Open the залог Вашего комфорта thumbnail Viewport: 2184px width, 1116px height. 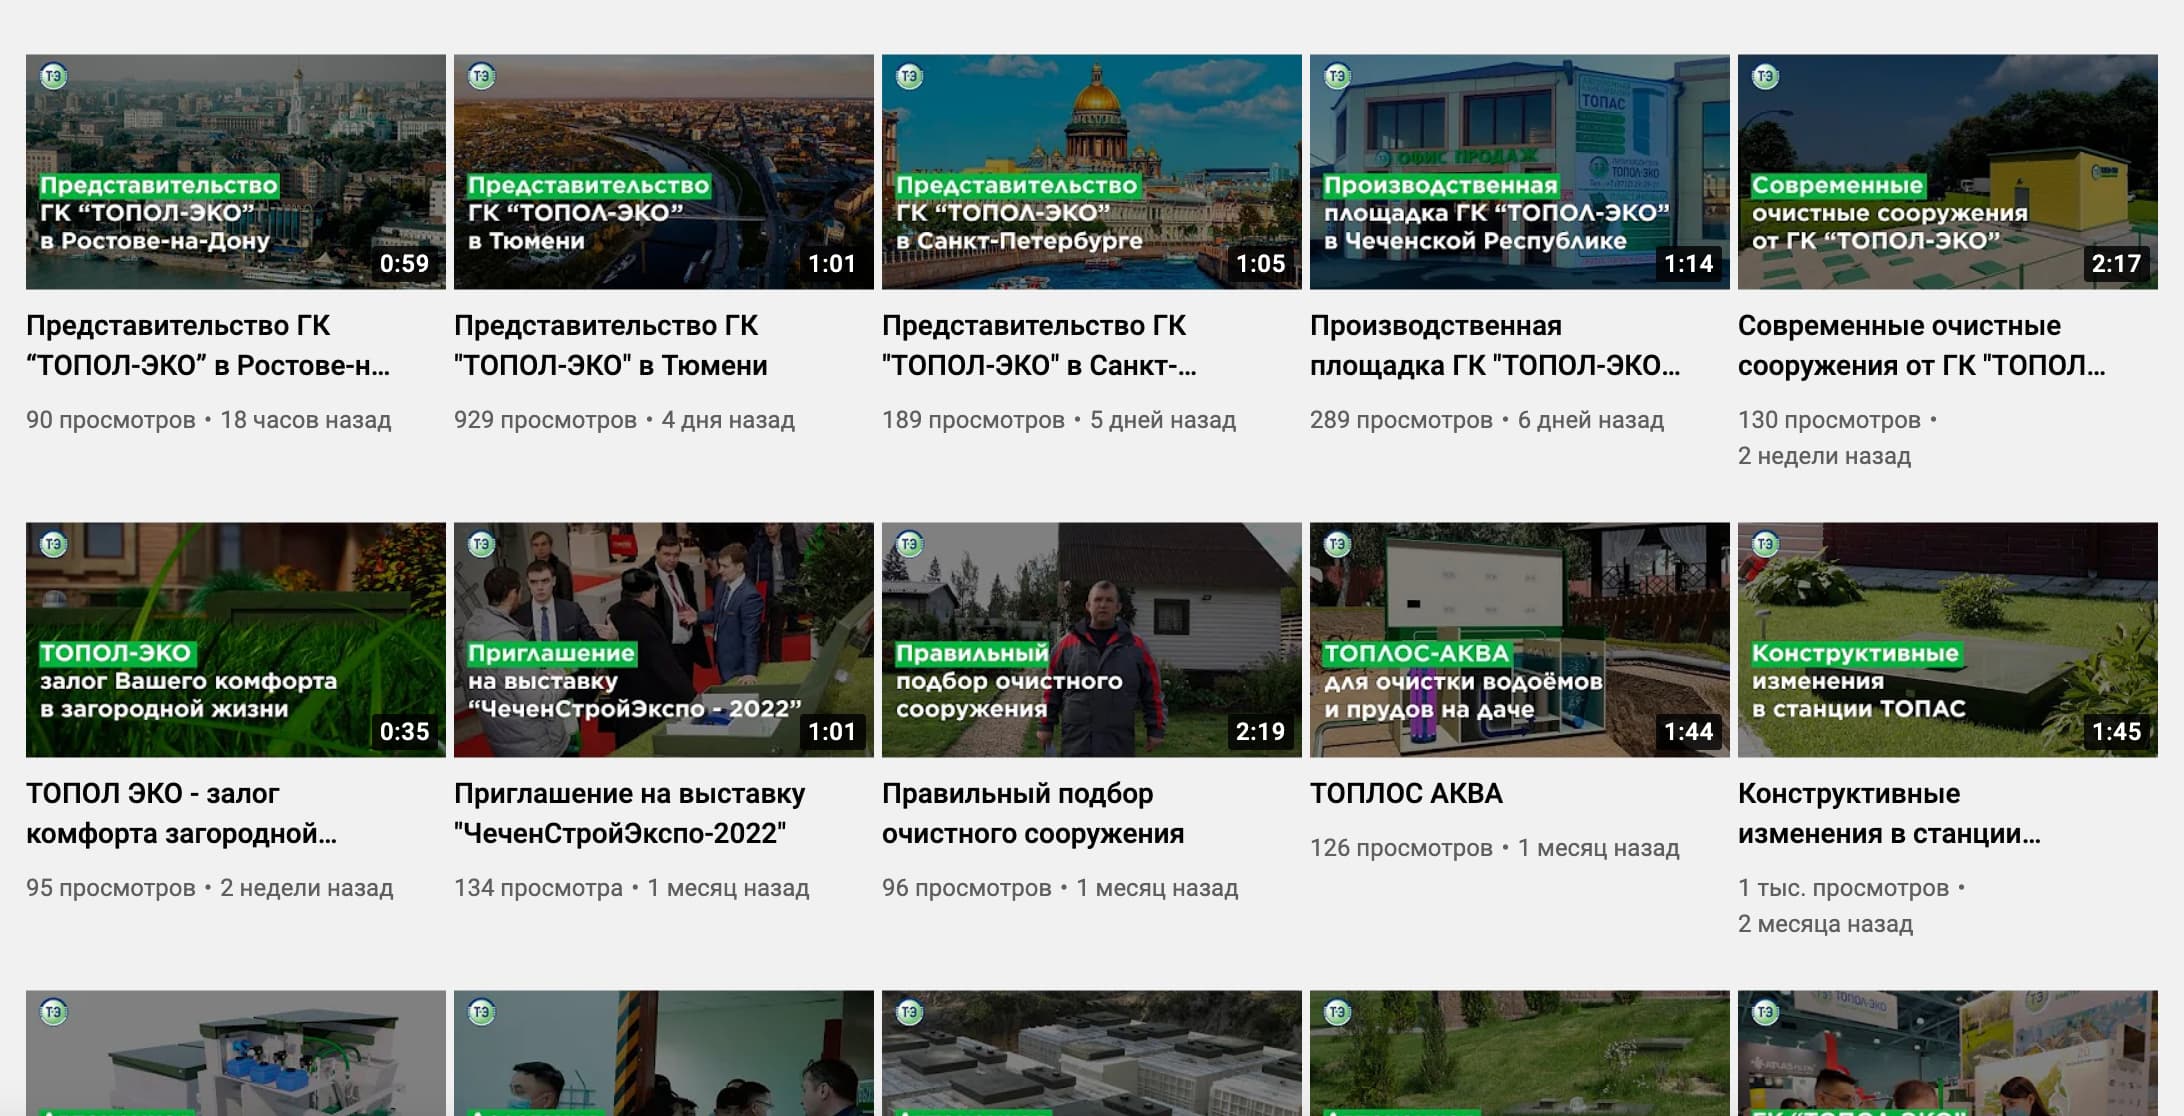(x=236, y=640)
